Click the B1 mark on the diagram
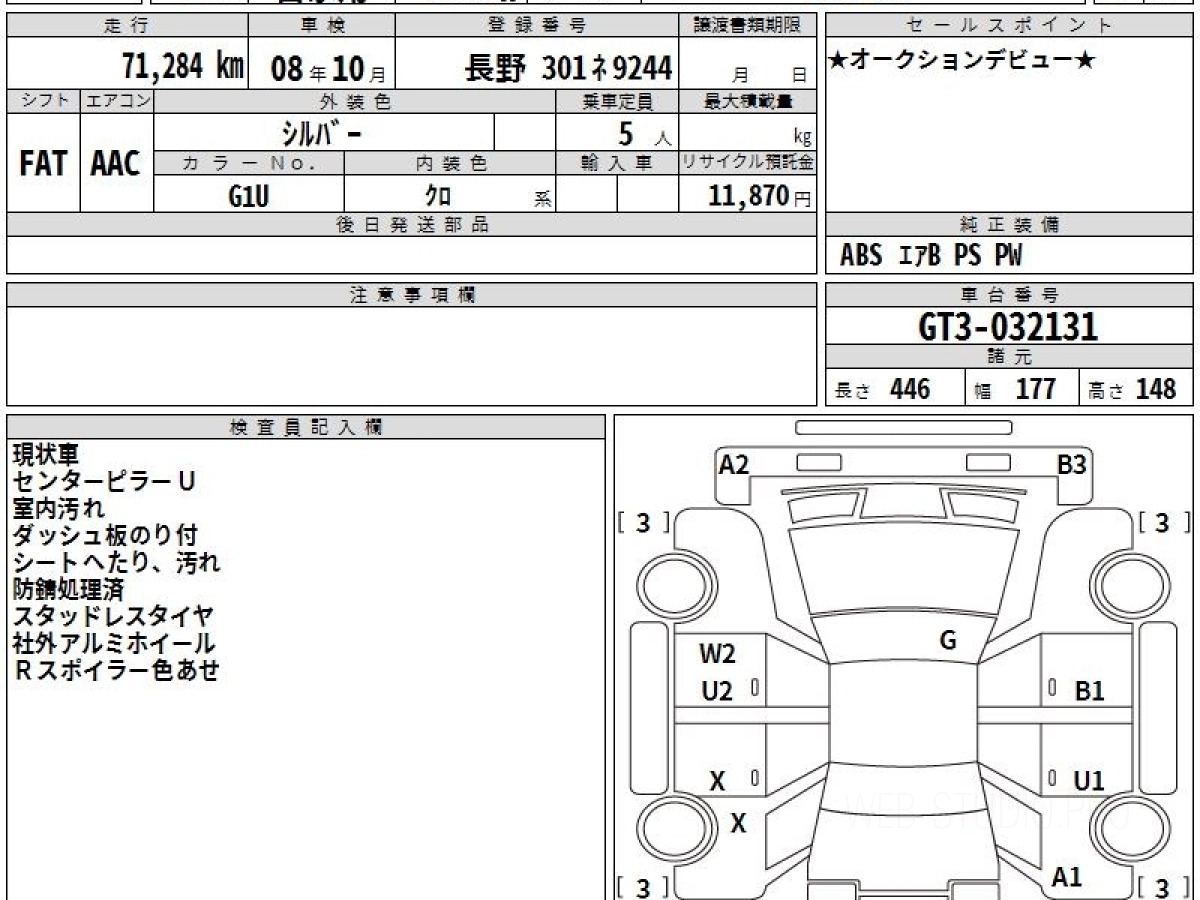 (x=1089, y=690)
